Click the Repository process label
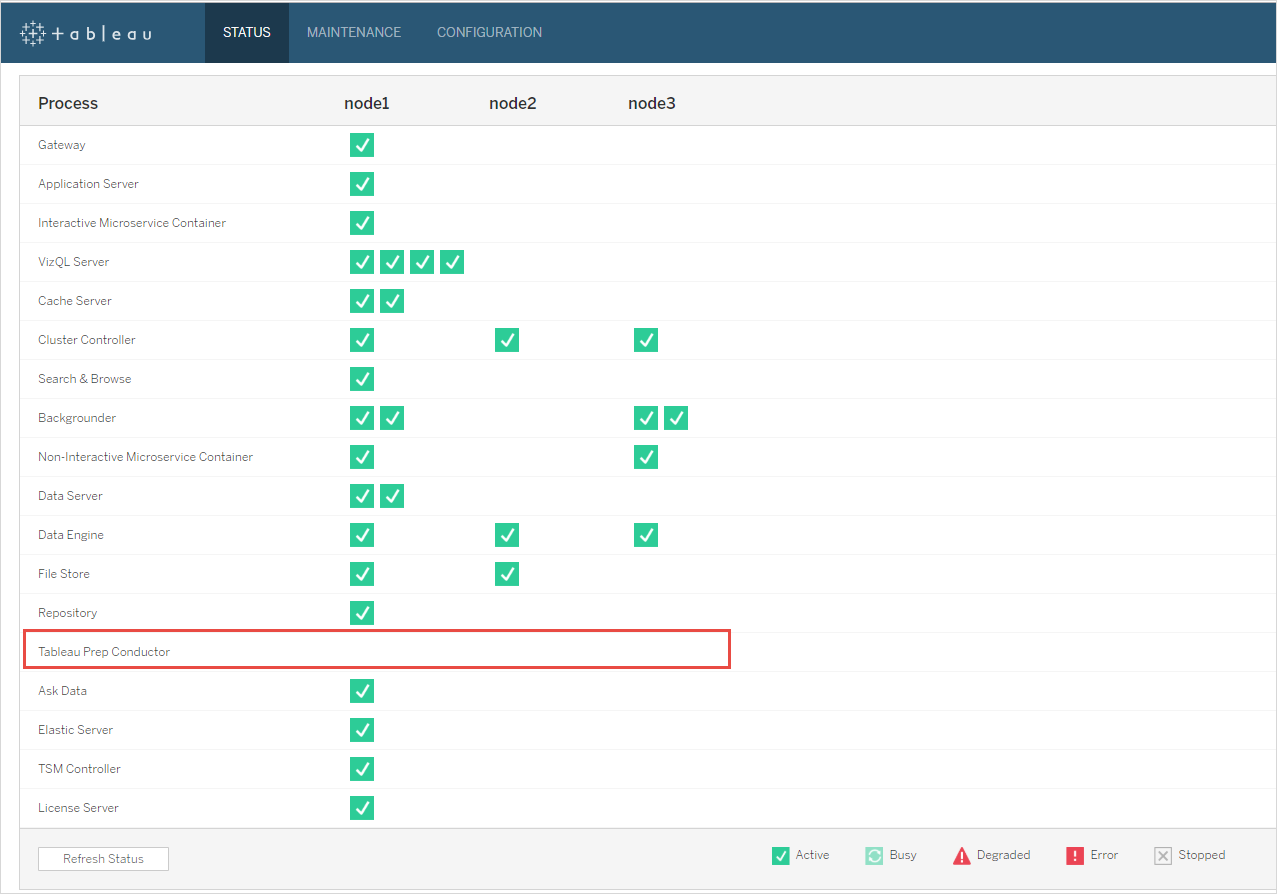The height and width of the screenshot is (894, 1277). [68, 613]
